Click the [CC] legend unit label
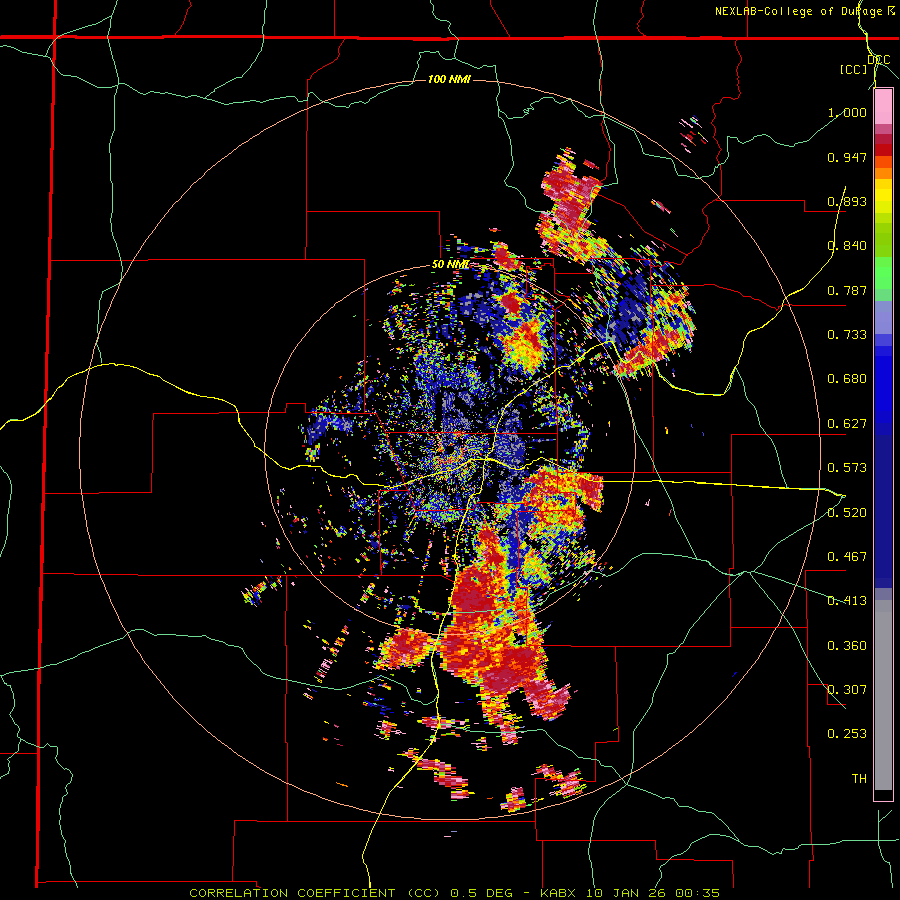The width and height of the screenshot is (900, 900). pos(853,69)
